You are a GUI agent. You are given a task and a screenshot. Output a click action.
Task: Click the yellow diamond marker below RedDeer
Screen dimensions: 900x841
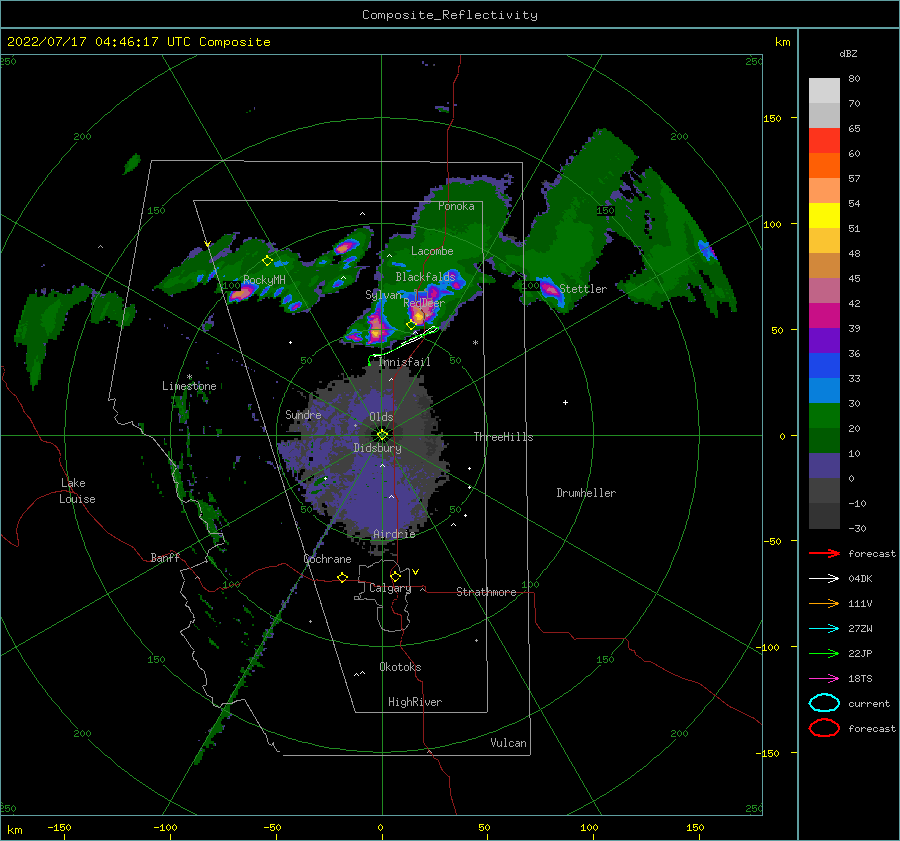click(411, 325)
